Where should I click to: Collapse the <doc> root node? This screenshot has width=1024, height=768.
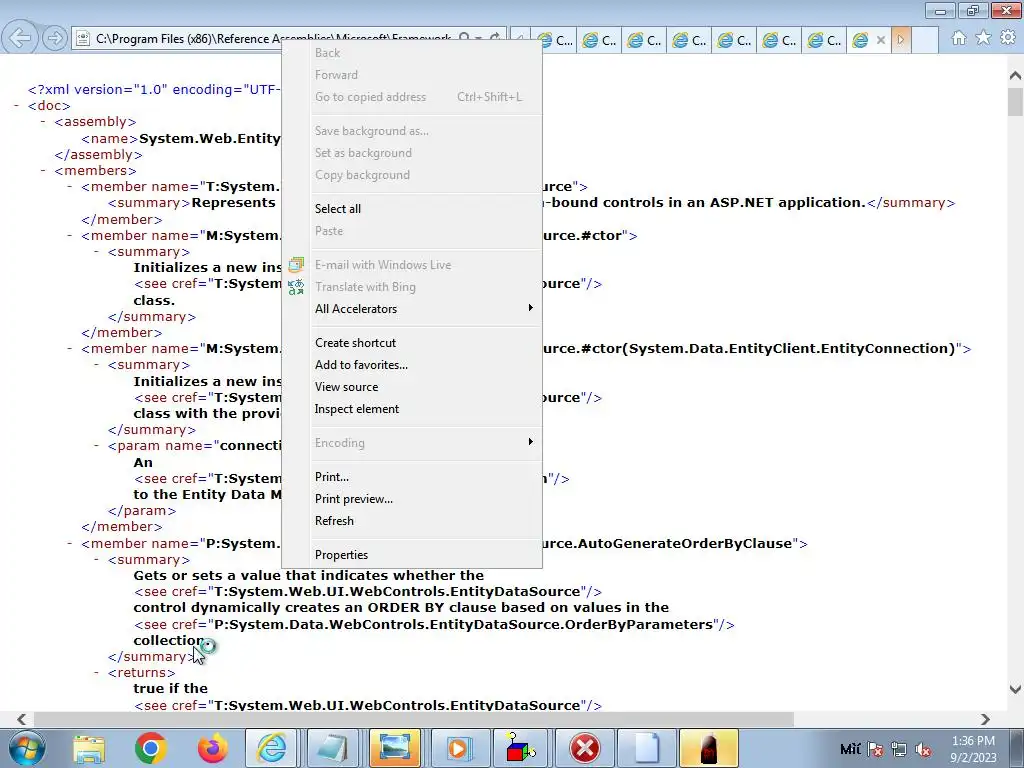(16, 105)
